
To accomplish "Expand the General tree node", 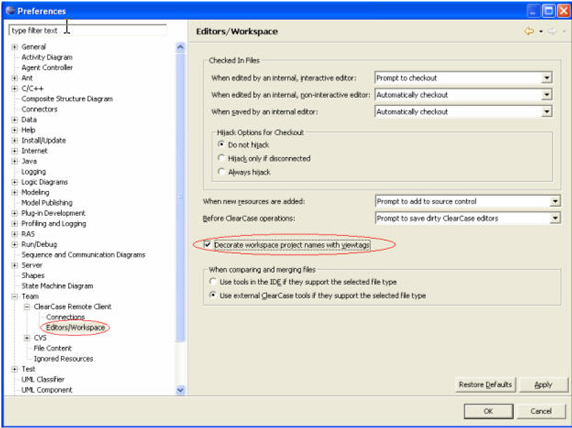I will point(15,47).
